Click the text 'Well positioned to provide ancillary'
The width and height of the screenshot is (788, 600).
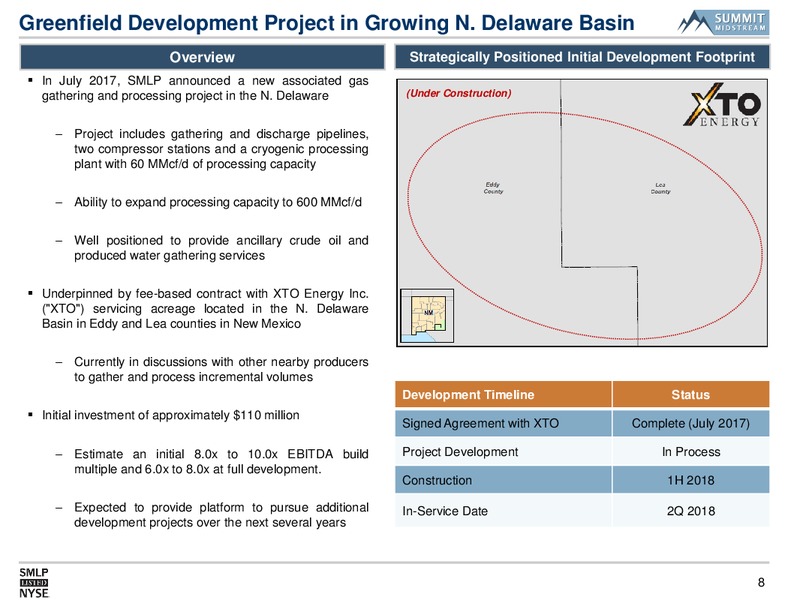click(221, 248)
